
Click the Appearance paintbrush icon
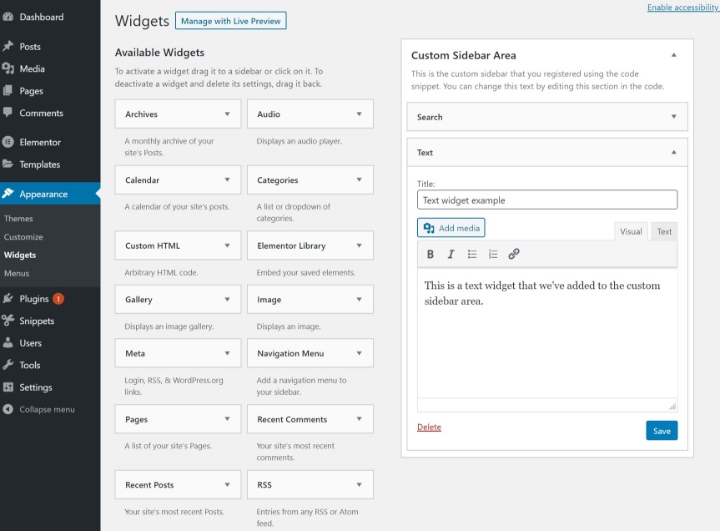(7, 194)
